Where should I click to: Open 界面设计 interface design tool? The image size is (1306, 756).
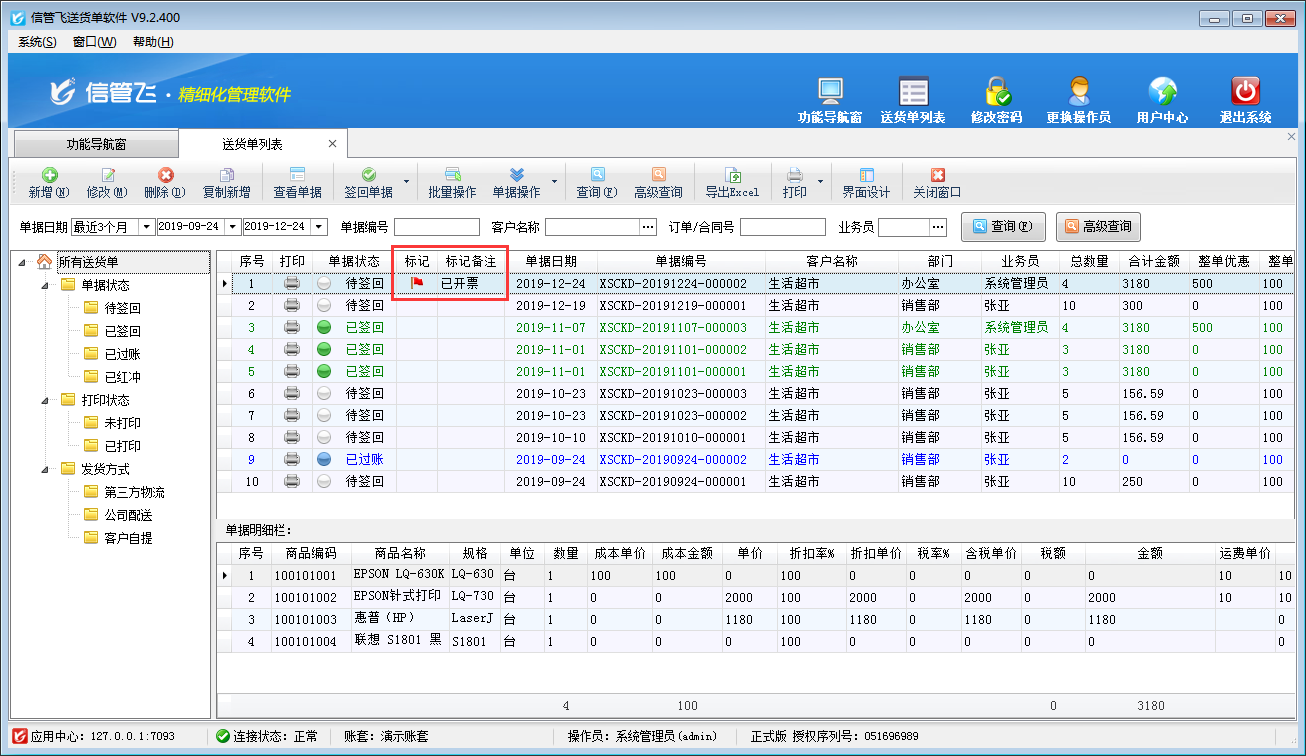[866, 176]
